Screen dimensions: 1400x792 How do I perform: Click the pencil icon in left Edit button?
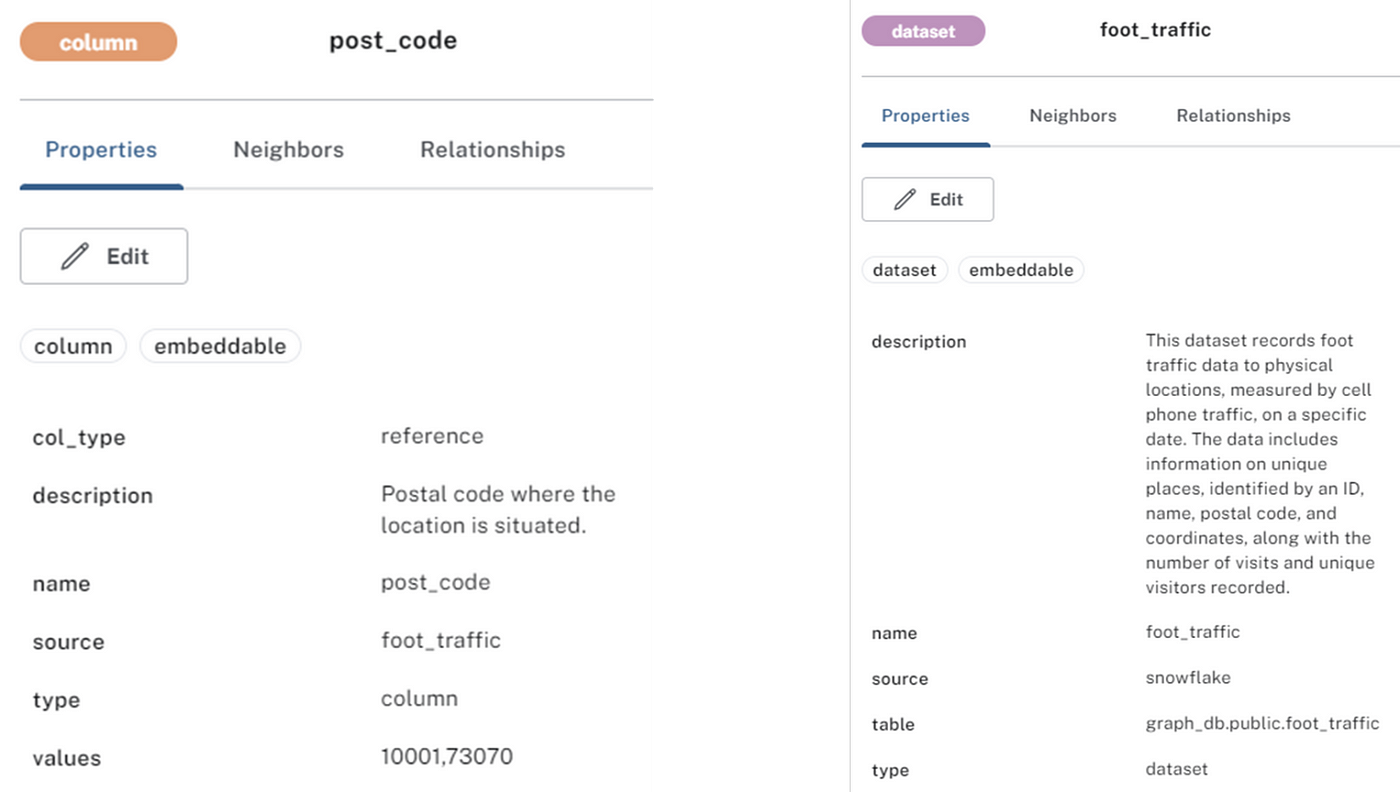pos(75,257)
